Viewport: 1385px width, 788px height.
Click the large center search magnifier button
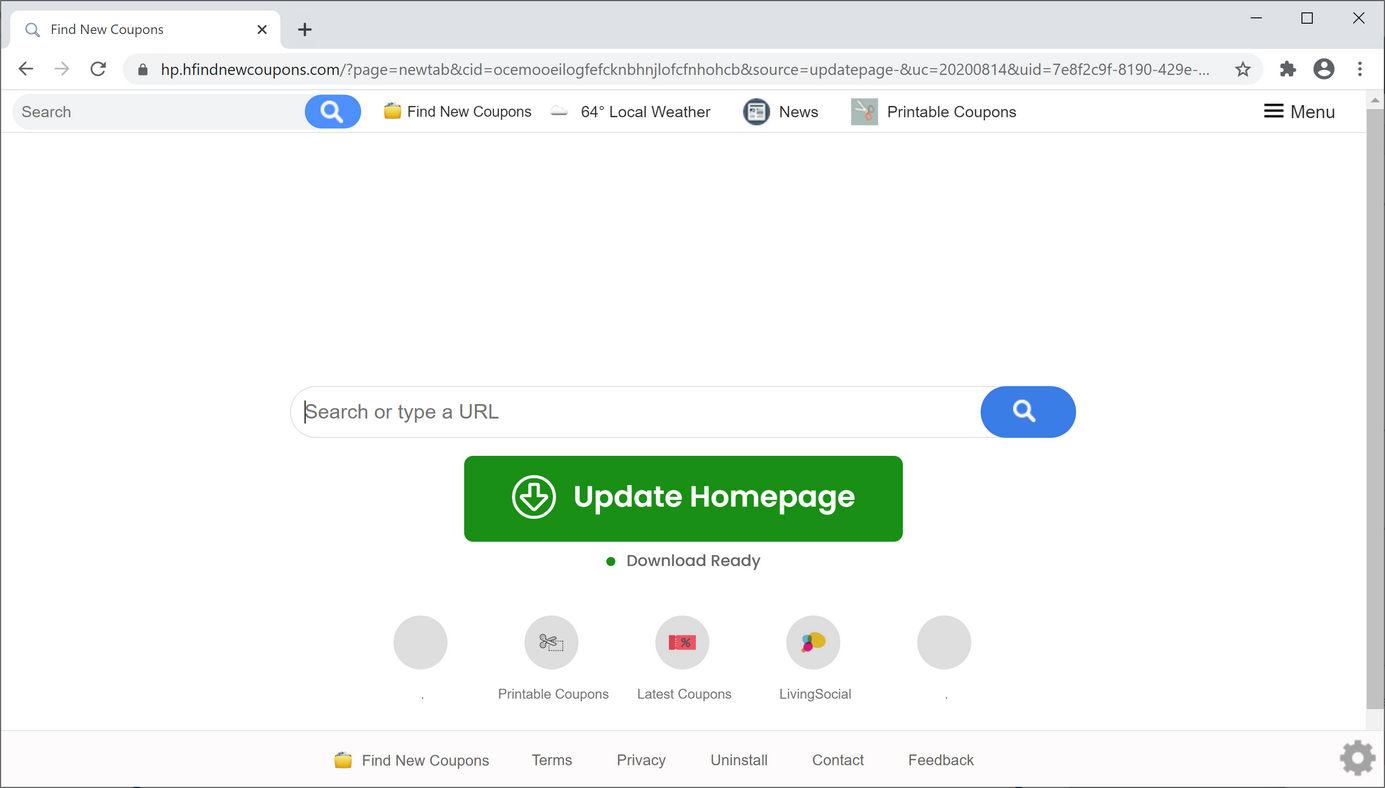coord(1027,412)
